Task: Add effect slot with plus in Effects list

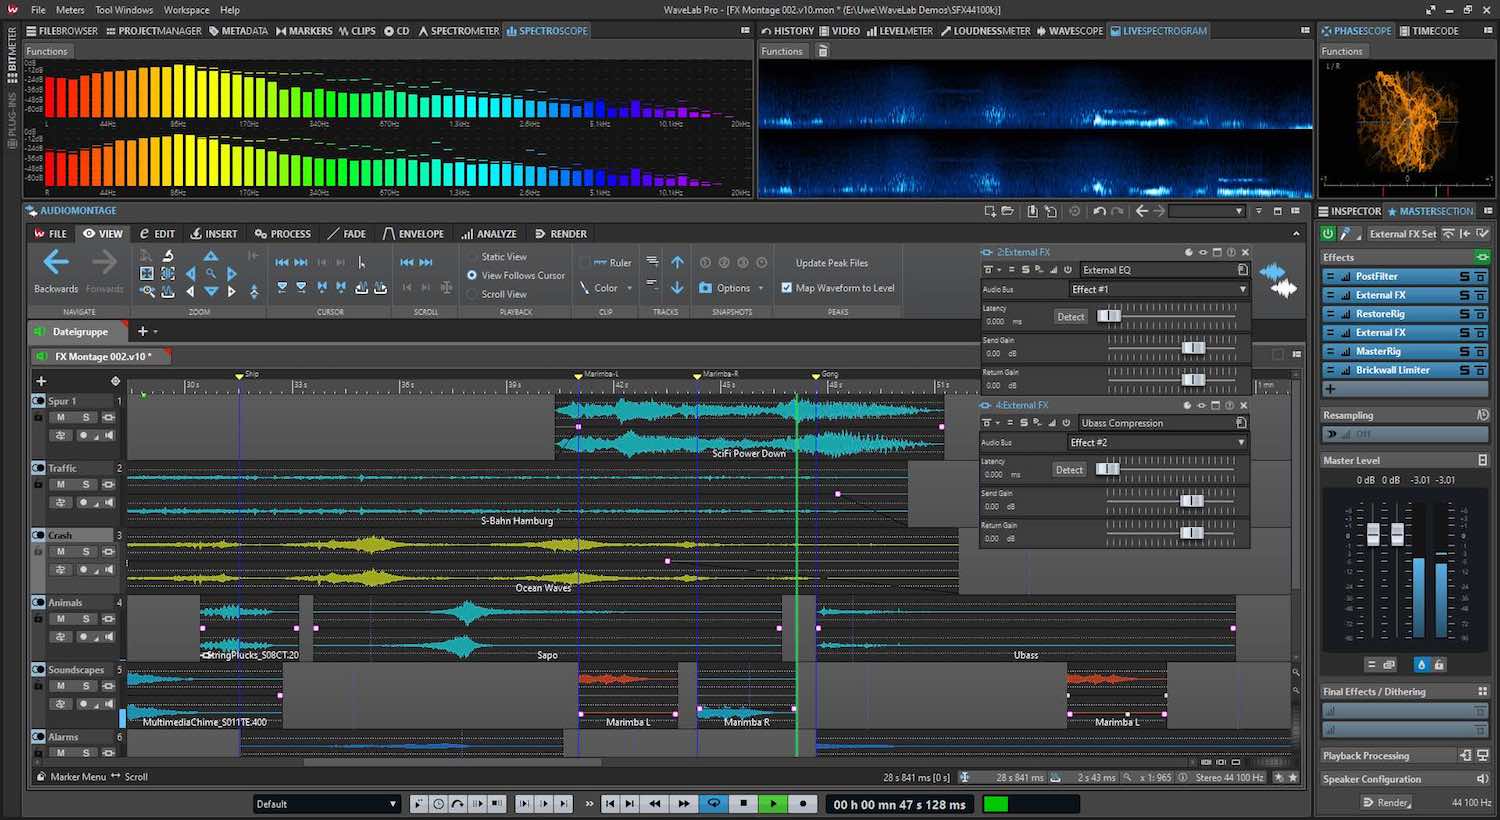Action: (1330, 389)
